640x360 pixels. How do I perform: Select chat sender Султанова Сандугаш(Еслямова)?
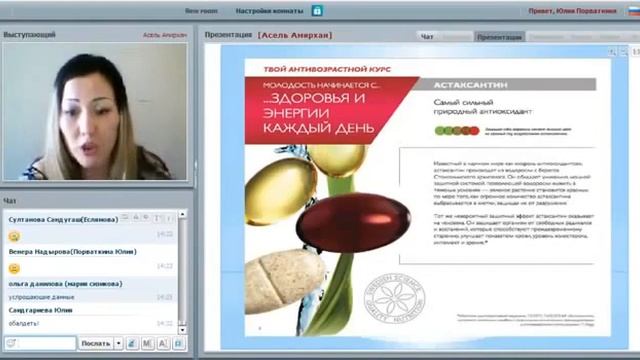click(63, 220)
